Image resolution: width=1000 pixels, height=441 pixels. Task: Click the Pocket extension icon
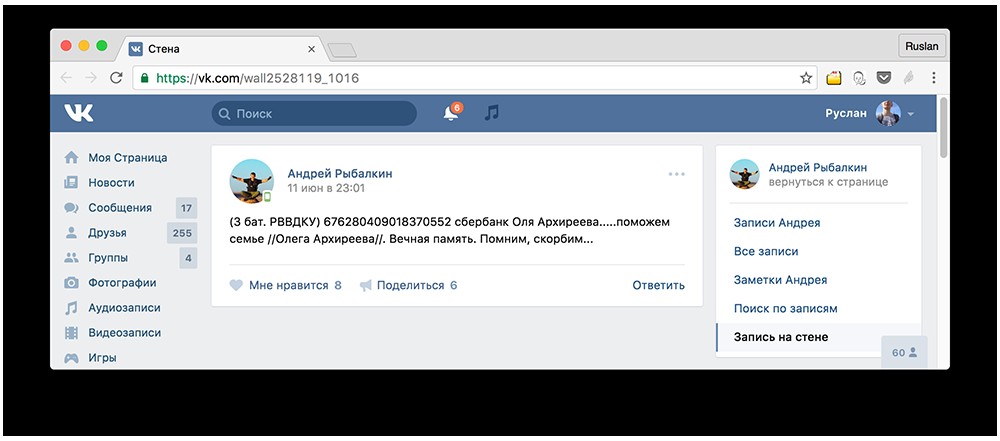tap(883, 78)
